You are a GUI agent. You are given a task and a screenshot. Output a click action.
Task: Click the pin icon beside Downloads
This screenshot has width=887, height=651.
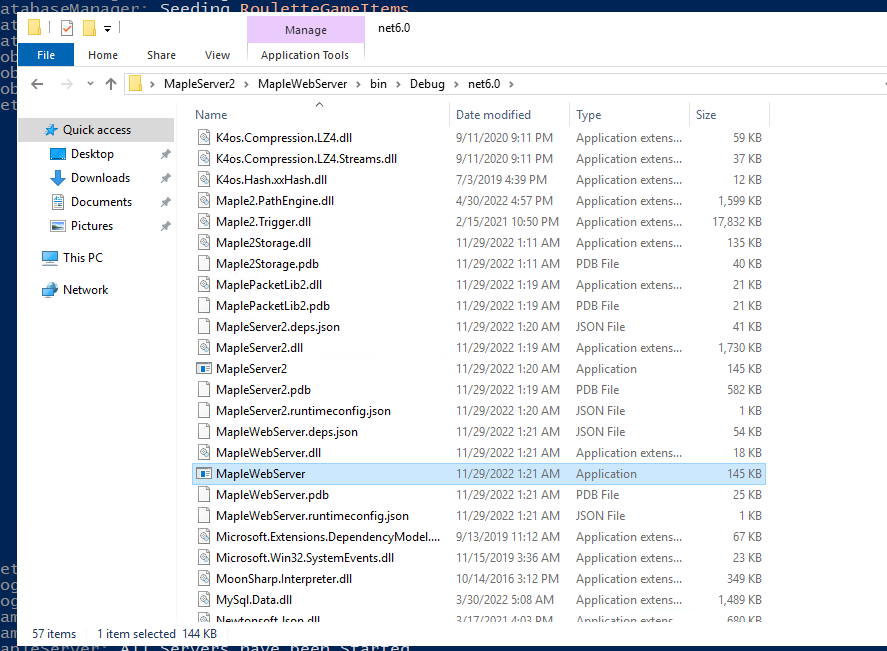tap(165, 178)
